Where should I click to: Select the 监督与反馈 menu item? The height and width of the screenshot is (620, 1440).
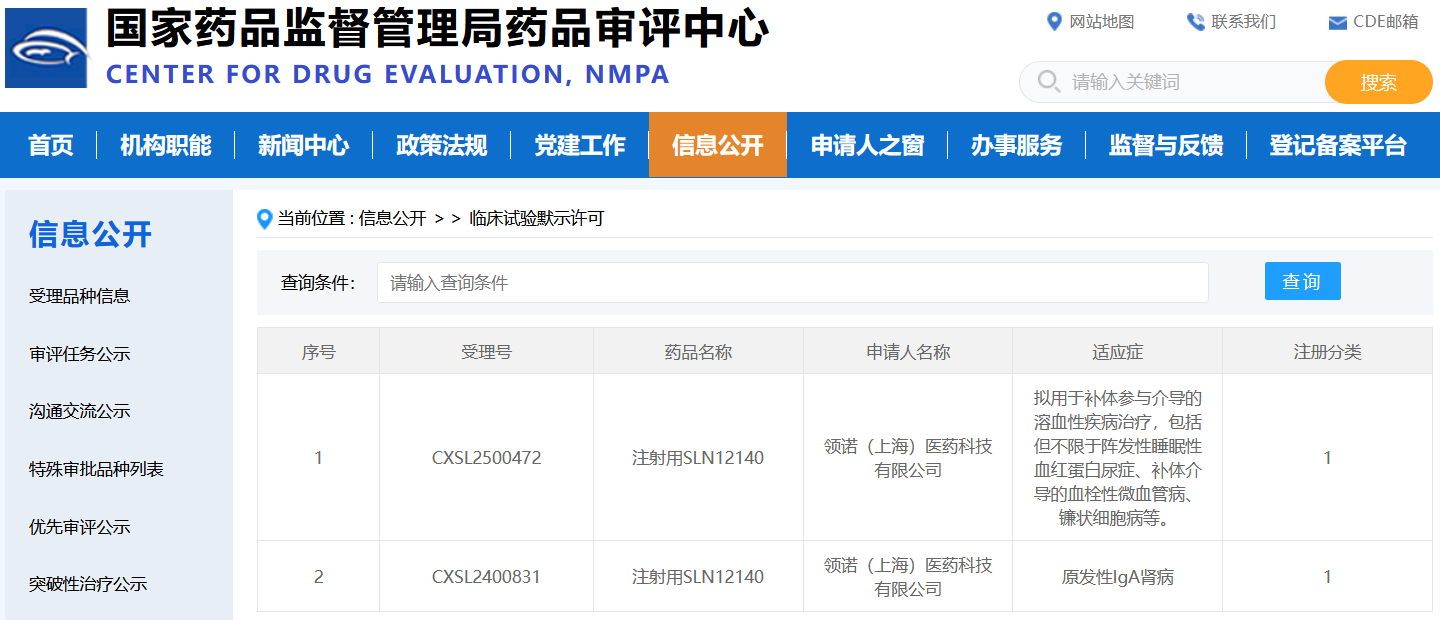[1165, 144]
